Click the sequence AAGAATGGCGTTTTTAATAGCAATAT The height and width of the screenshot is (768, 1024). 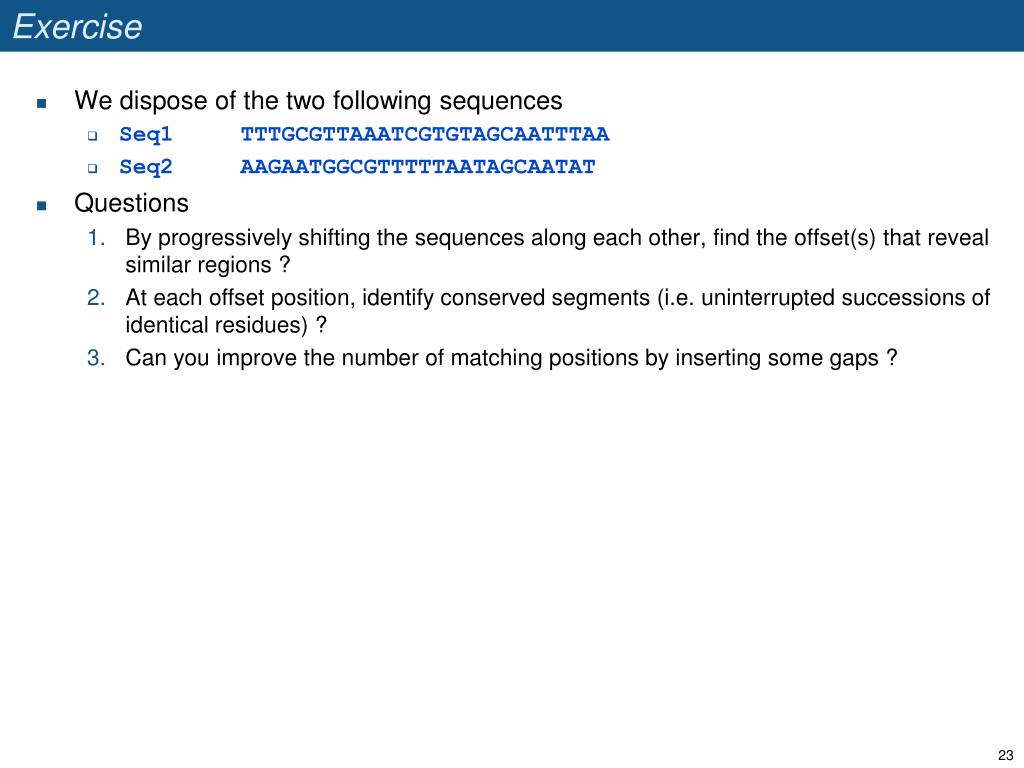coord(418,167)
